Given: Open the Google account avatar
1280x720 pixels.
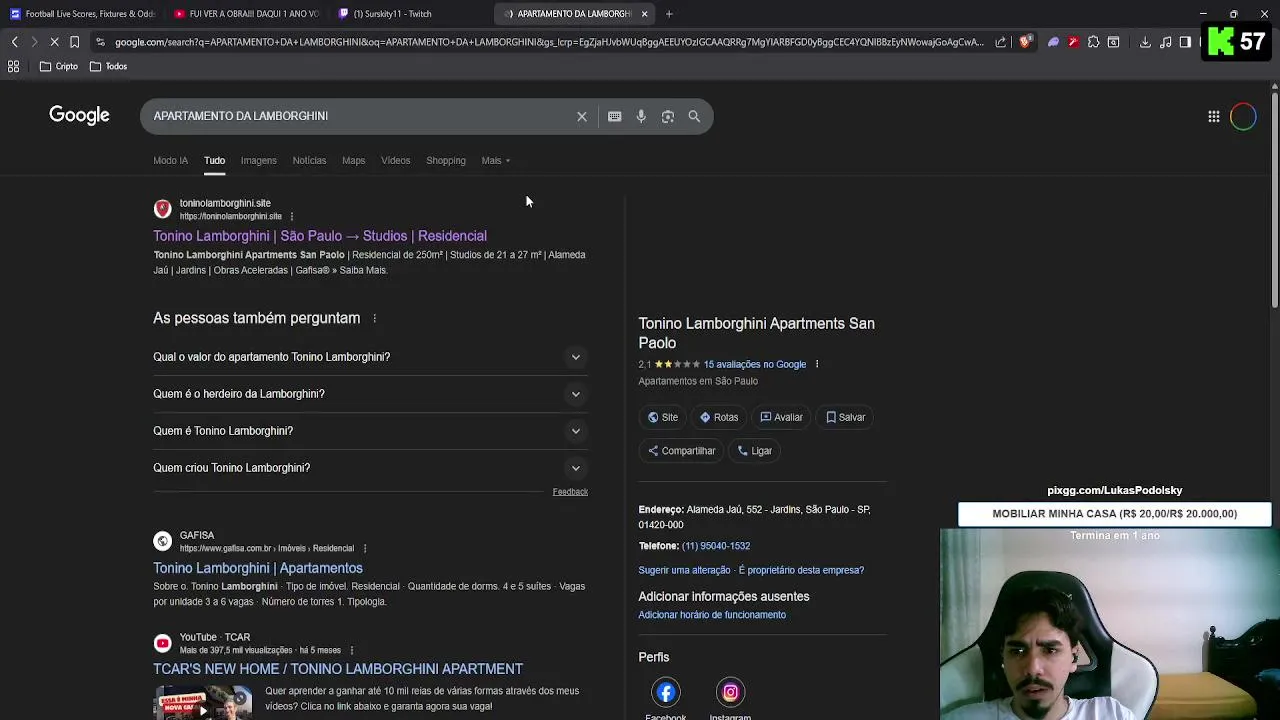Looking at the screenshot, I should (1243, 116).
